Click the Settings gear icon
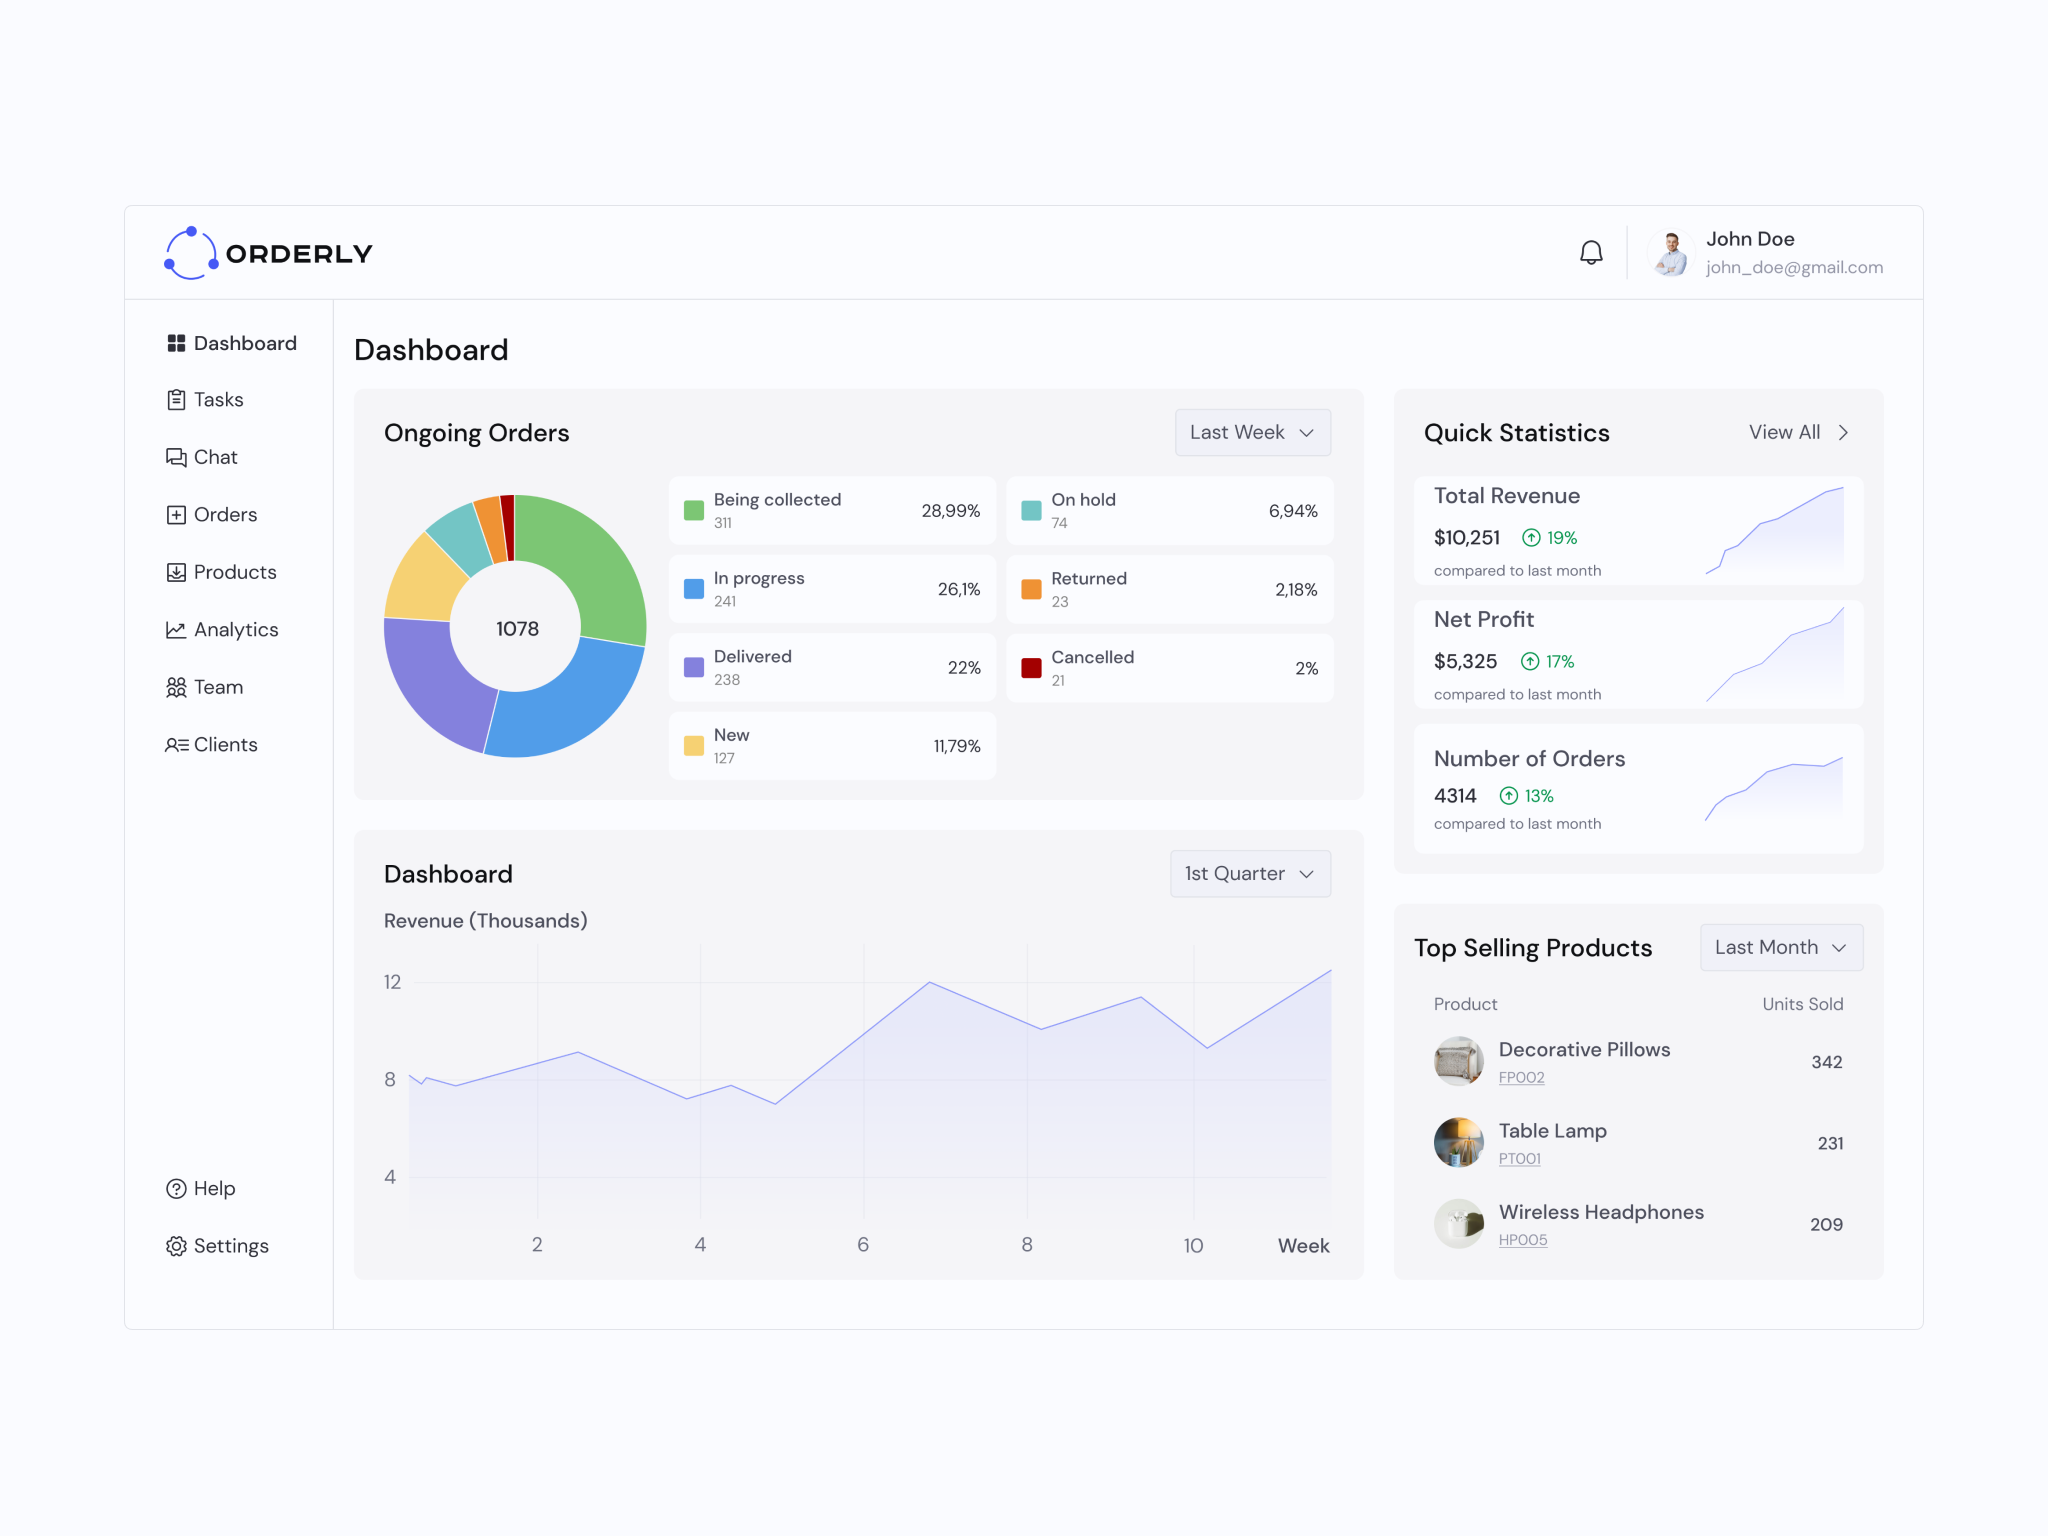Screen dimensions: 2048x1536 click(x=176, y=1246)
